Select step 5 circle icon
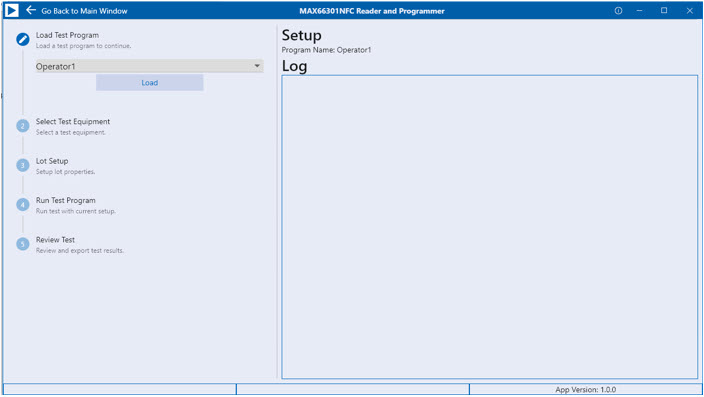 (23, 244)
